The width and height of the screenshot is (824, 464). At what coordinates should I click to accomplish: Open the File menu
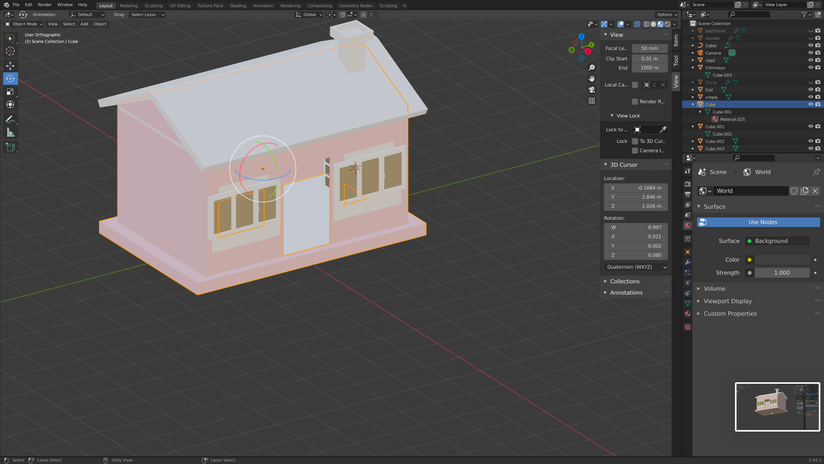(x=16, y=5)
